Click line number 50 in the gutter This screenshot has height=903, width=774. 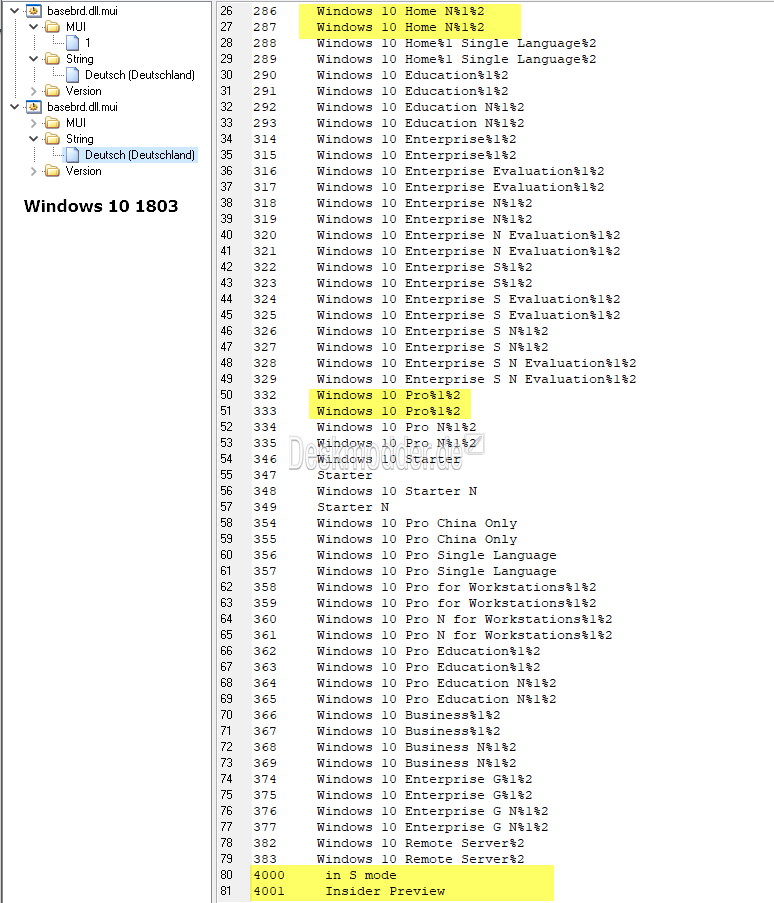pos(226,395)
